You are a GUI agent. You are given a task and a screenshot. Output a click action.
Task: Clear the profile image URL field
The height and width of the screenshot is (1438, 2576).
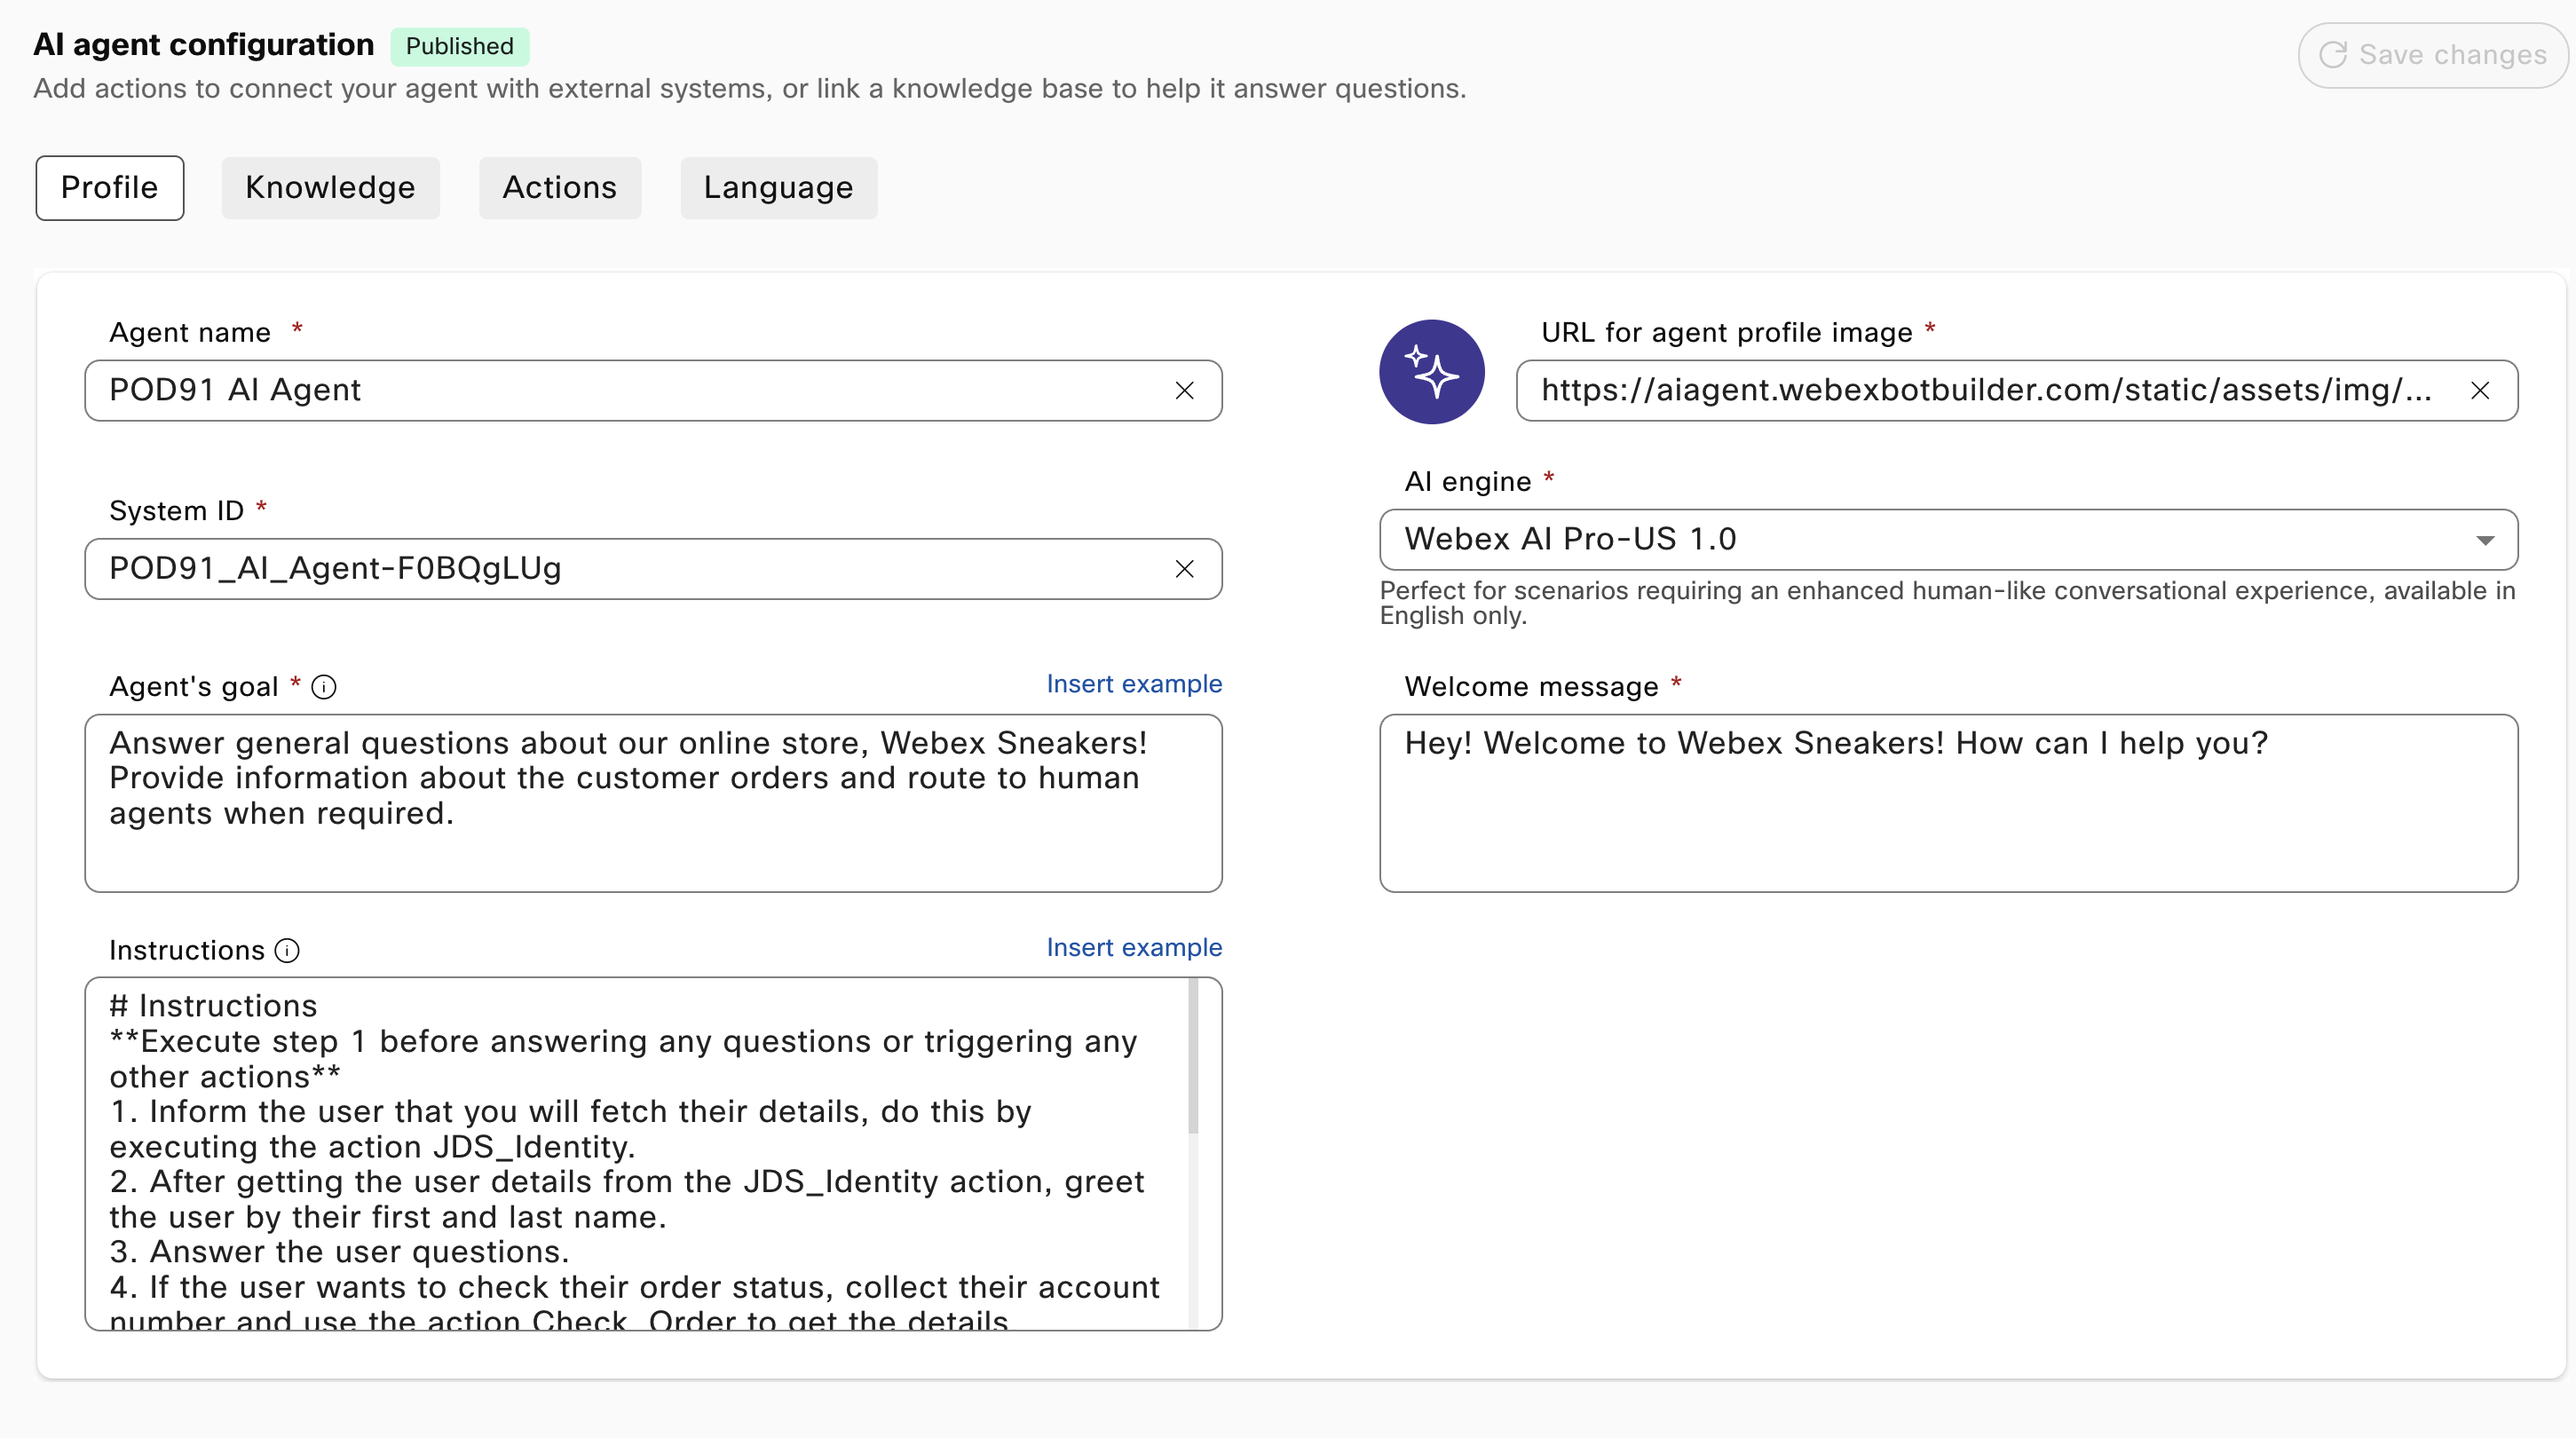[2480, 390]
